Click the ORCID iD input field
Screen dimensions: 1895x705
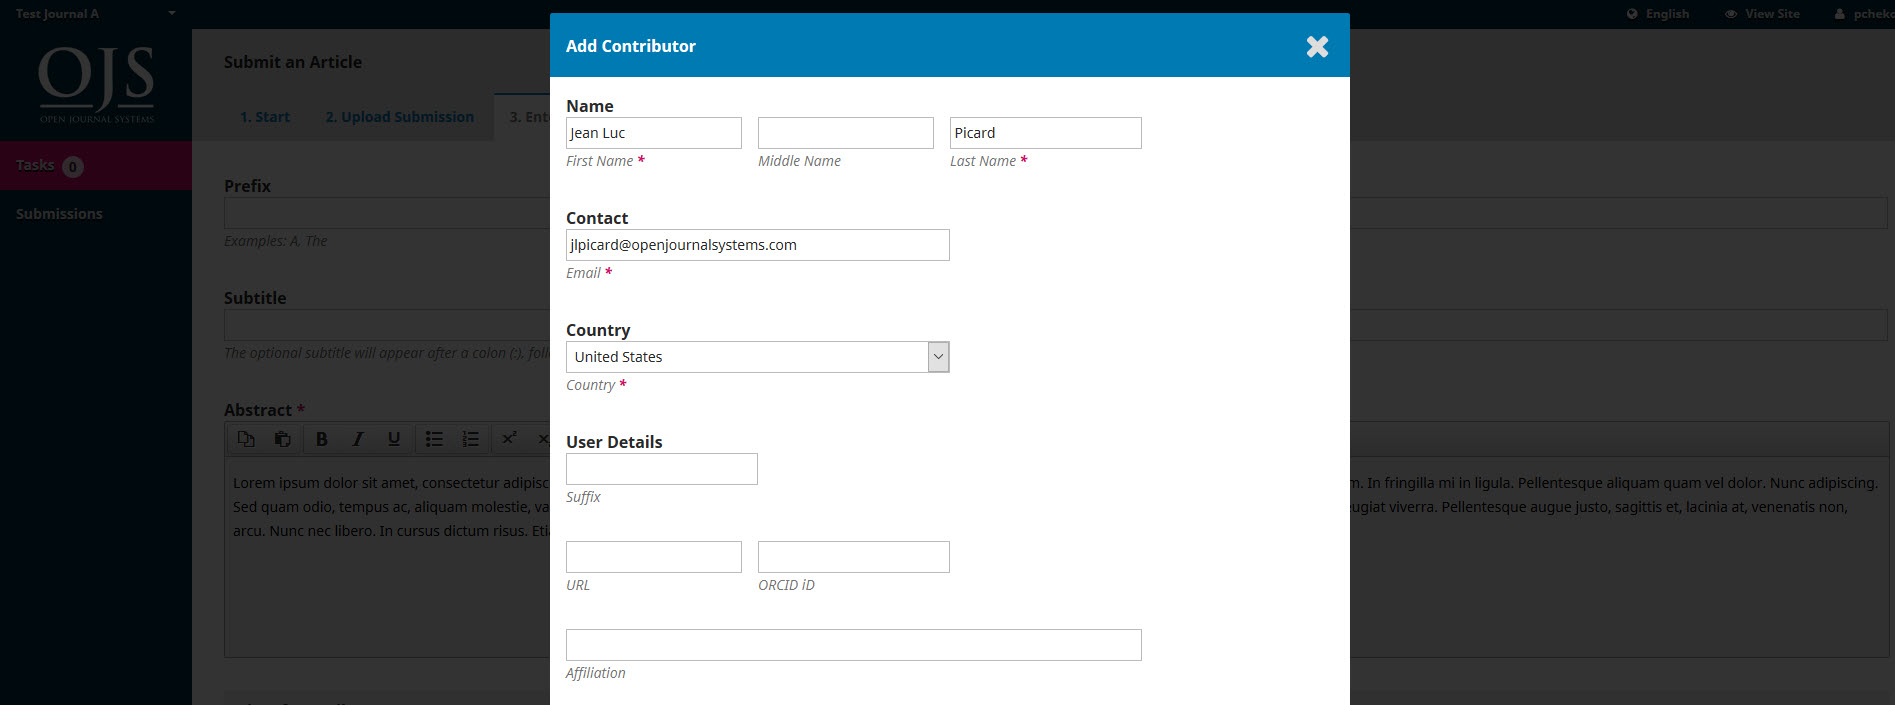click(x=854, y=557)
